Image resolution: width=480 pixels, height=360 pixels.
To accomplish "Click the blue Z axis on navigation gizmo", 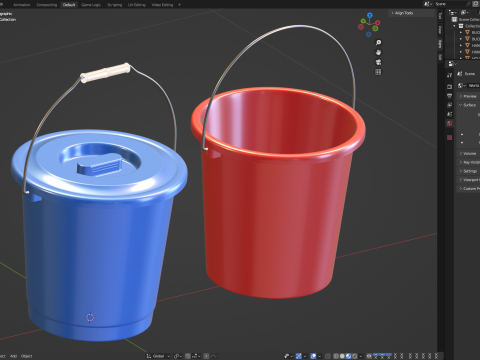I will pos(370,15).
